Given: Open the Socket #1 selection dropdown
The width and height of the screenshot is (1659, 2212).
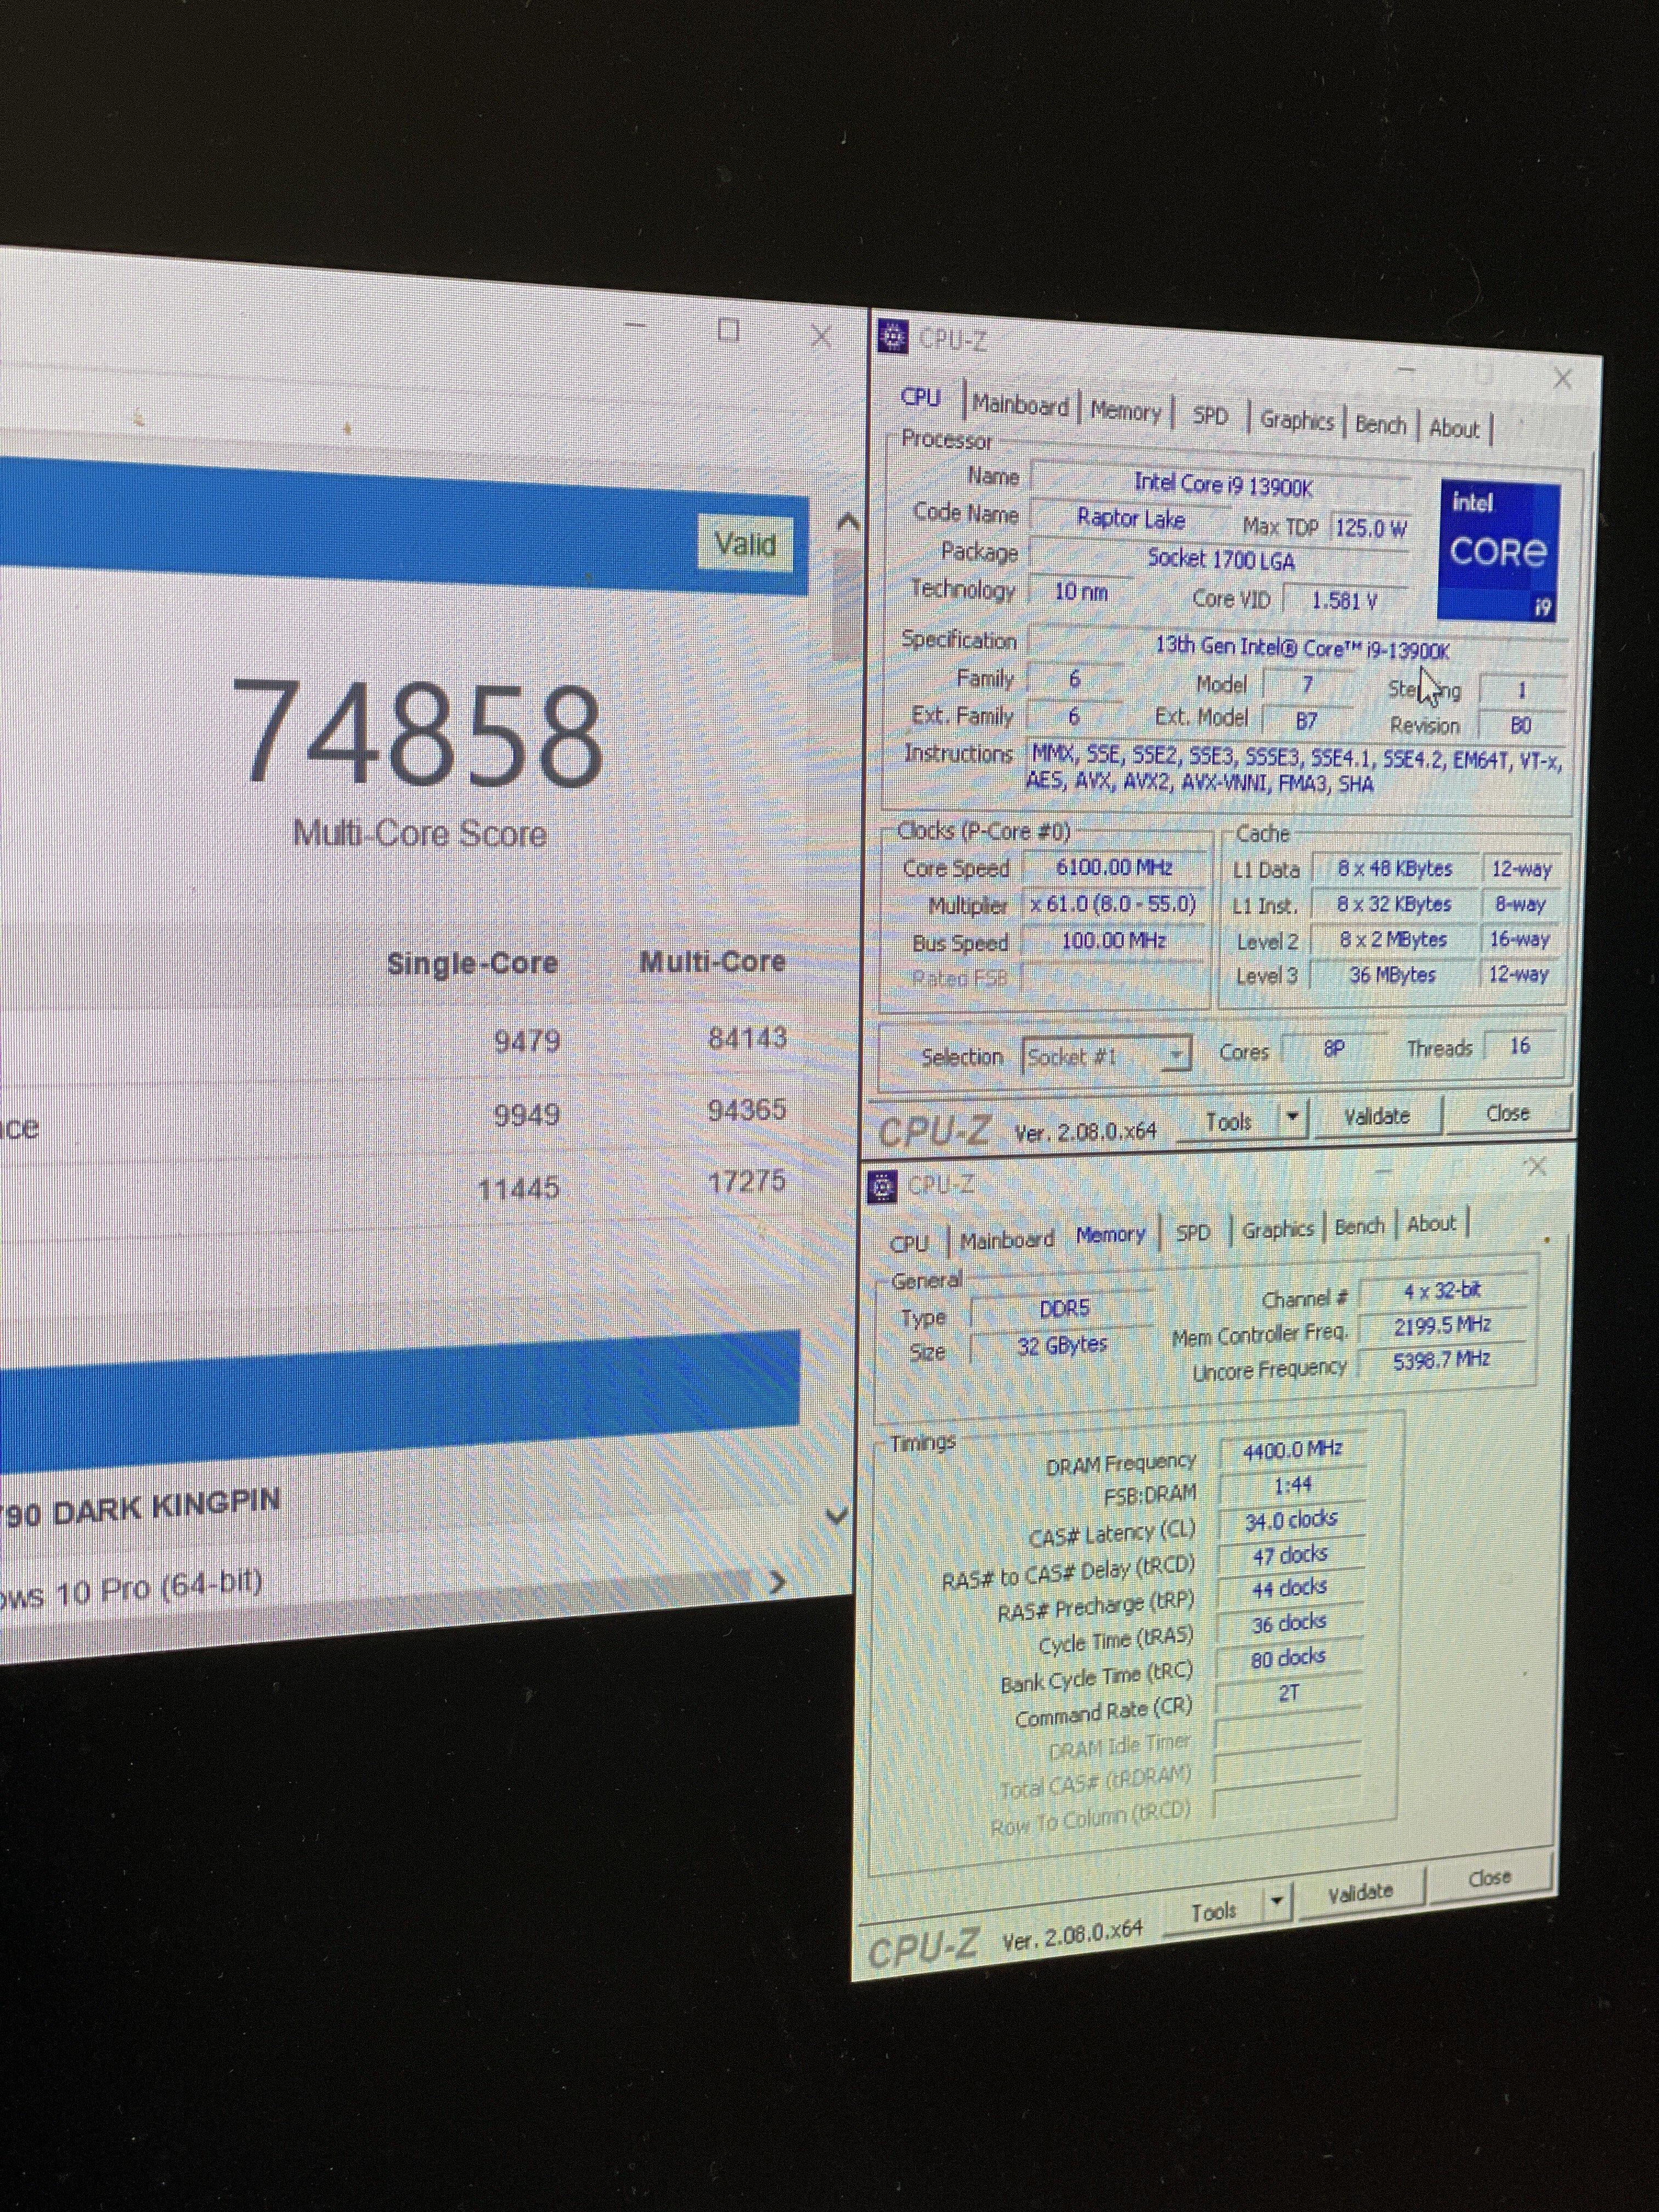Looking at the screenshot, I should pos(1177,1054).
